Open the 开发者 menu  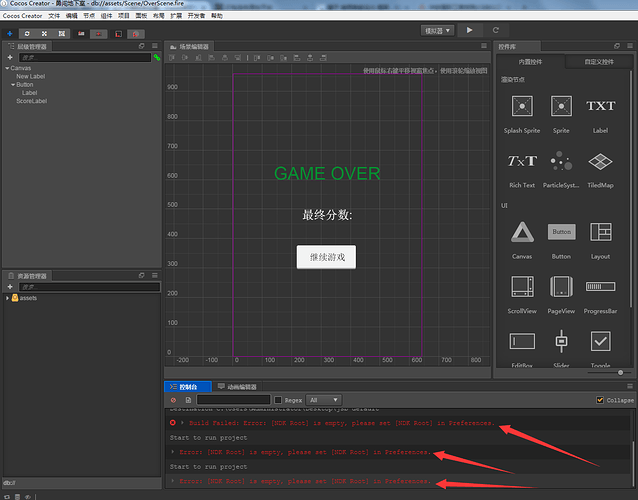tap(197, 16)
